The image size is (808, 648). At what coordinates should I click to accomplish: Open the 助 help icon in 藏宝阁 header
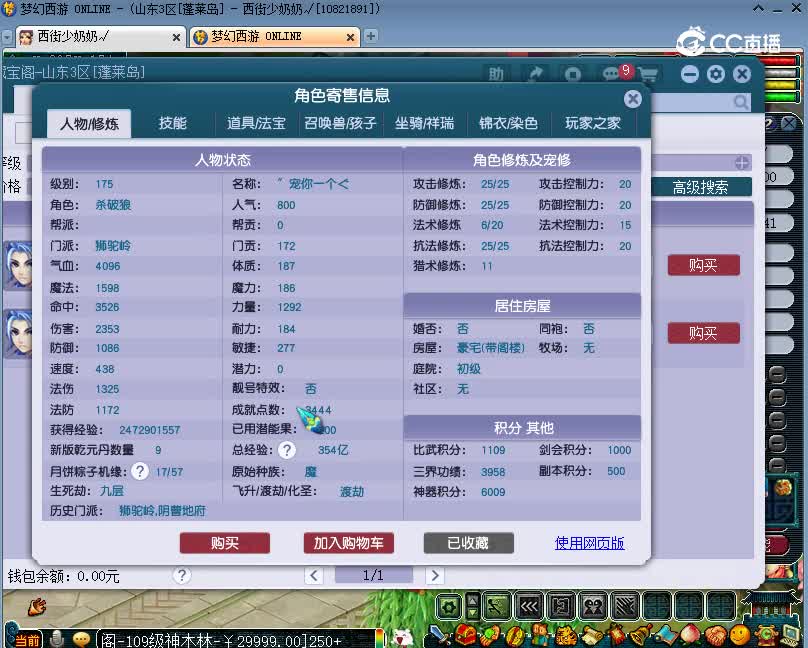pyautogui.click(x=496, y=74)
